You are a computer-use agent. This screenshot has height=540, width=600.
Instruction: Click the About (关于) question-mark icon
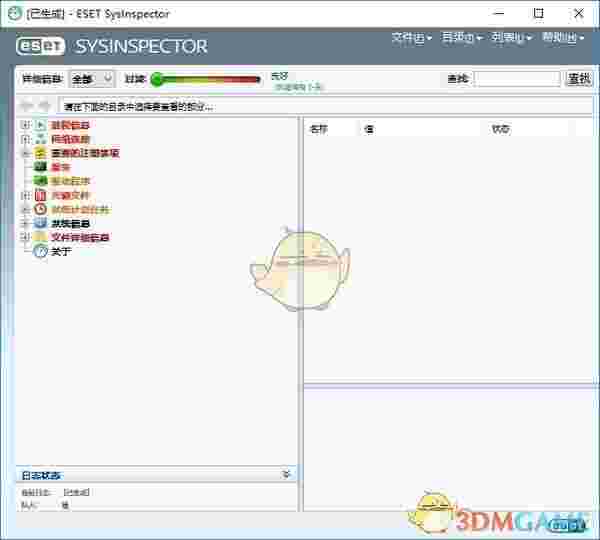(40, 251)
